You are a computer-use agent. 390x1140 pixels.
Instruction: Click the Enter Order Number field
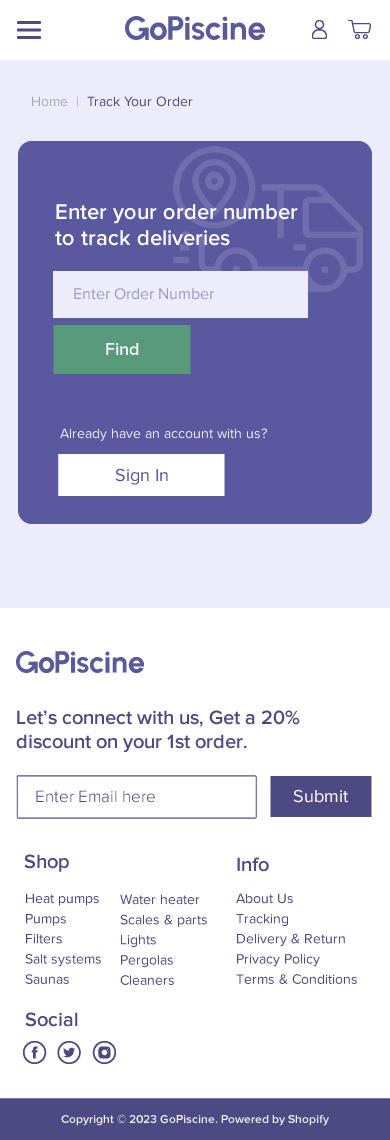click(180, 294)
